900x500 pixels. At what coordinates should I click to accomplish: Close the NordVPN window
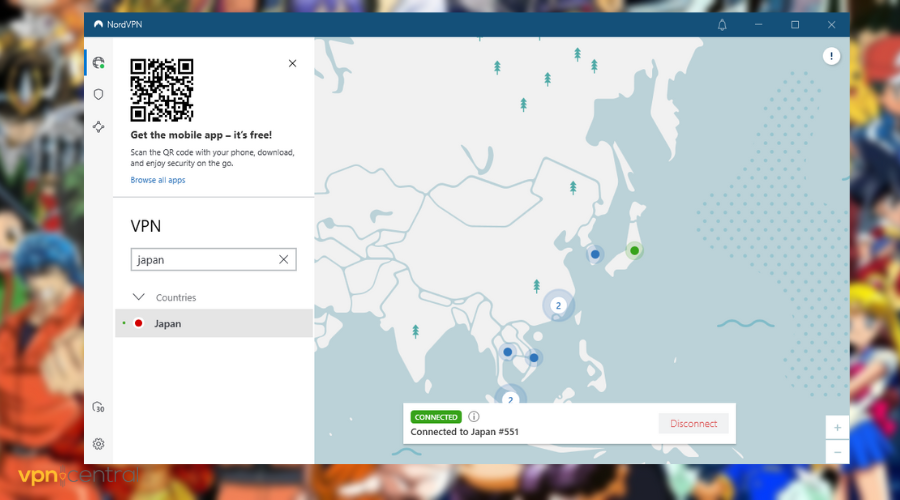832,25
